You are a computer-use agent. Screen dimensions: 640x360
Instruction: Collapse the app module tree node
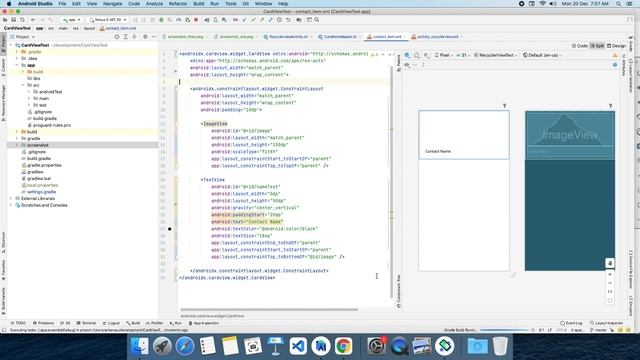point(17,65)
